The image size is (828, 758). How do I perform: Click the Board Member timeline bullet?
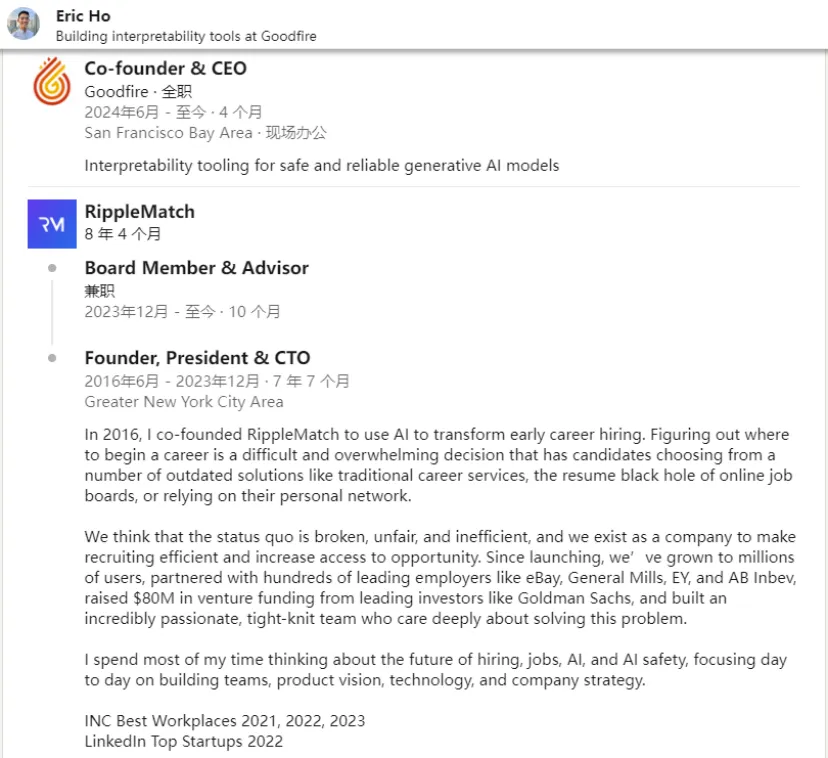[x=52, y=268]
